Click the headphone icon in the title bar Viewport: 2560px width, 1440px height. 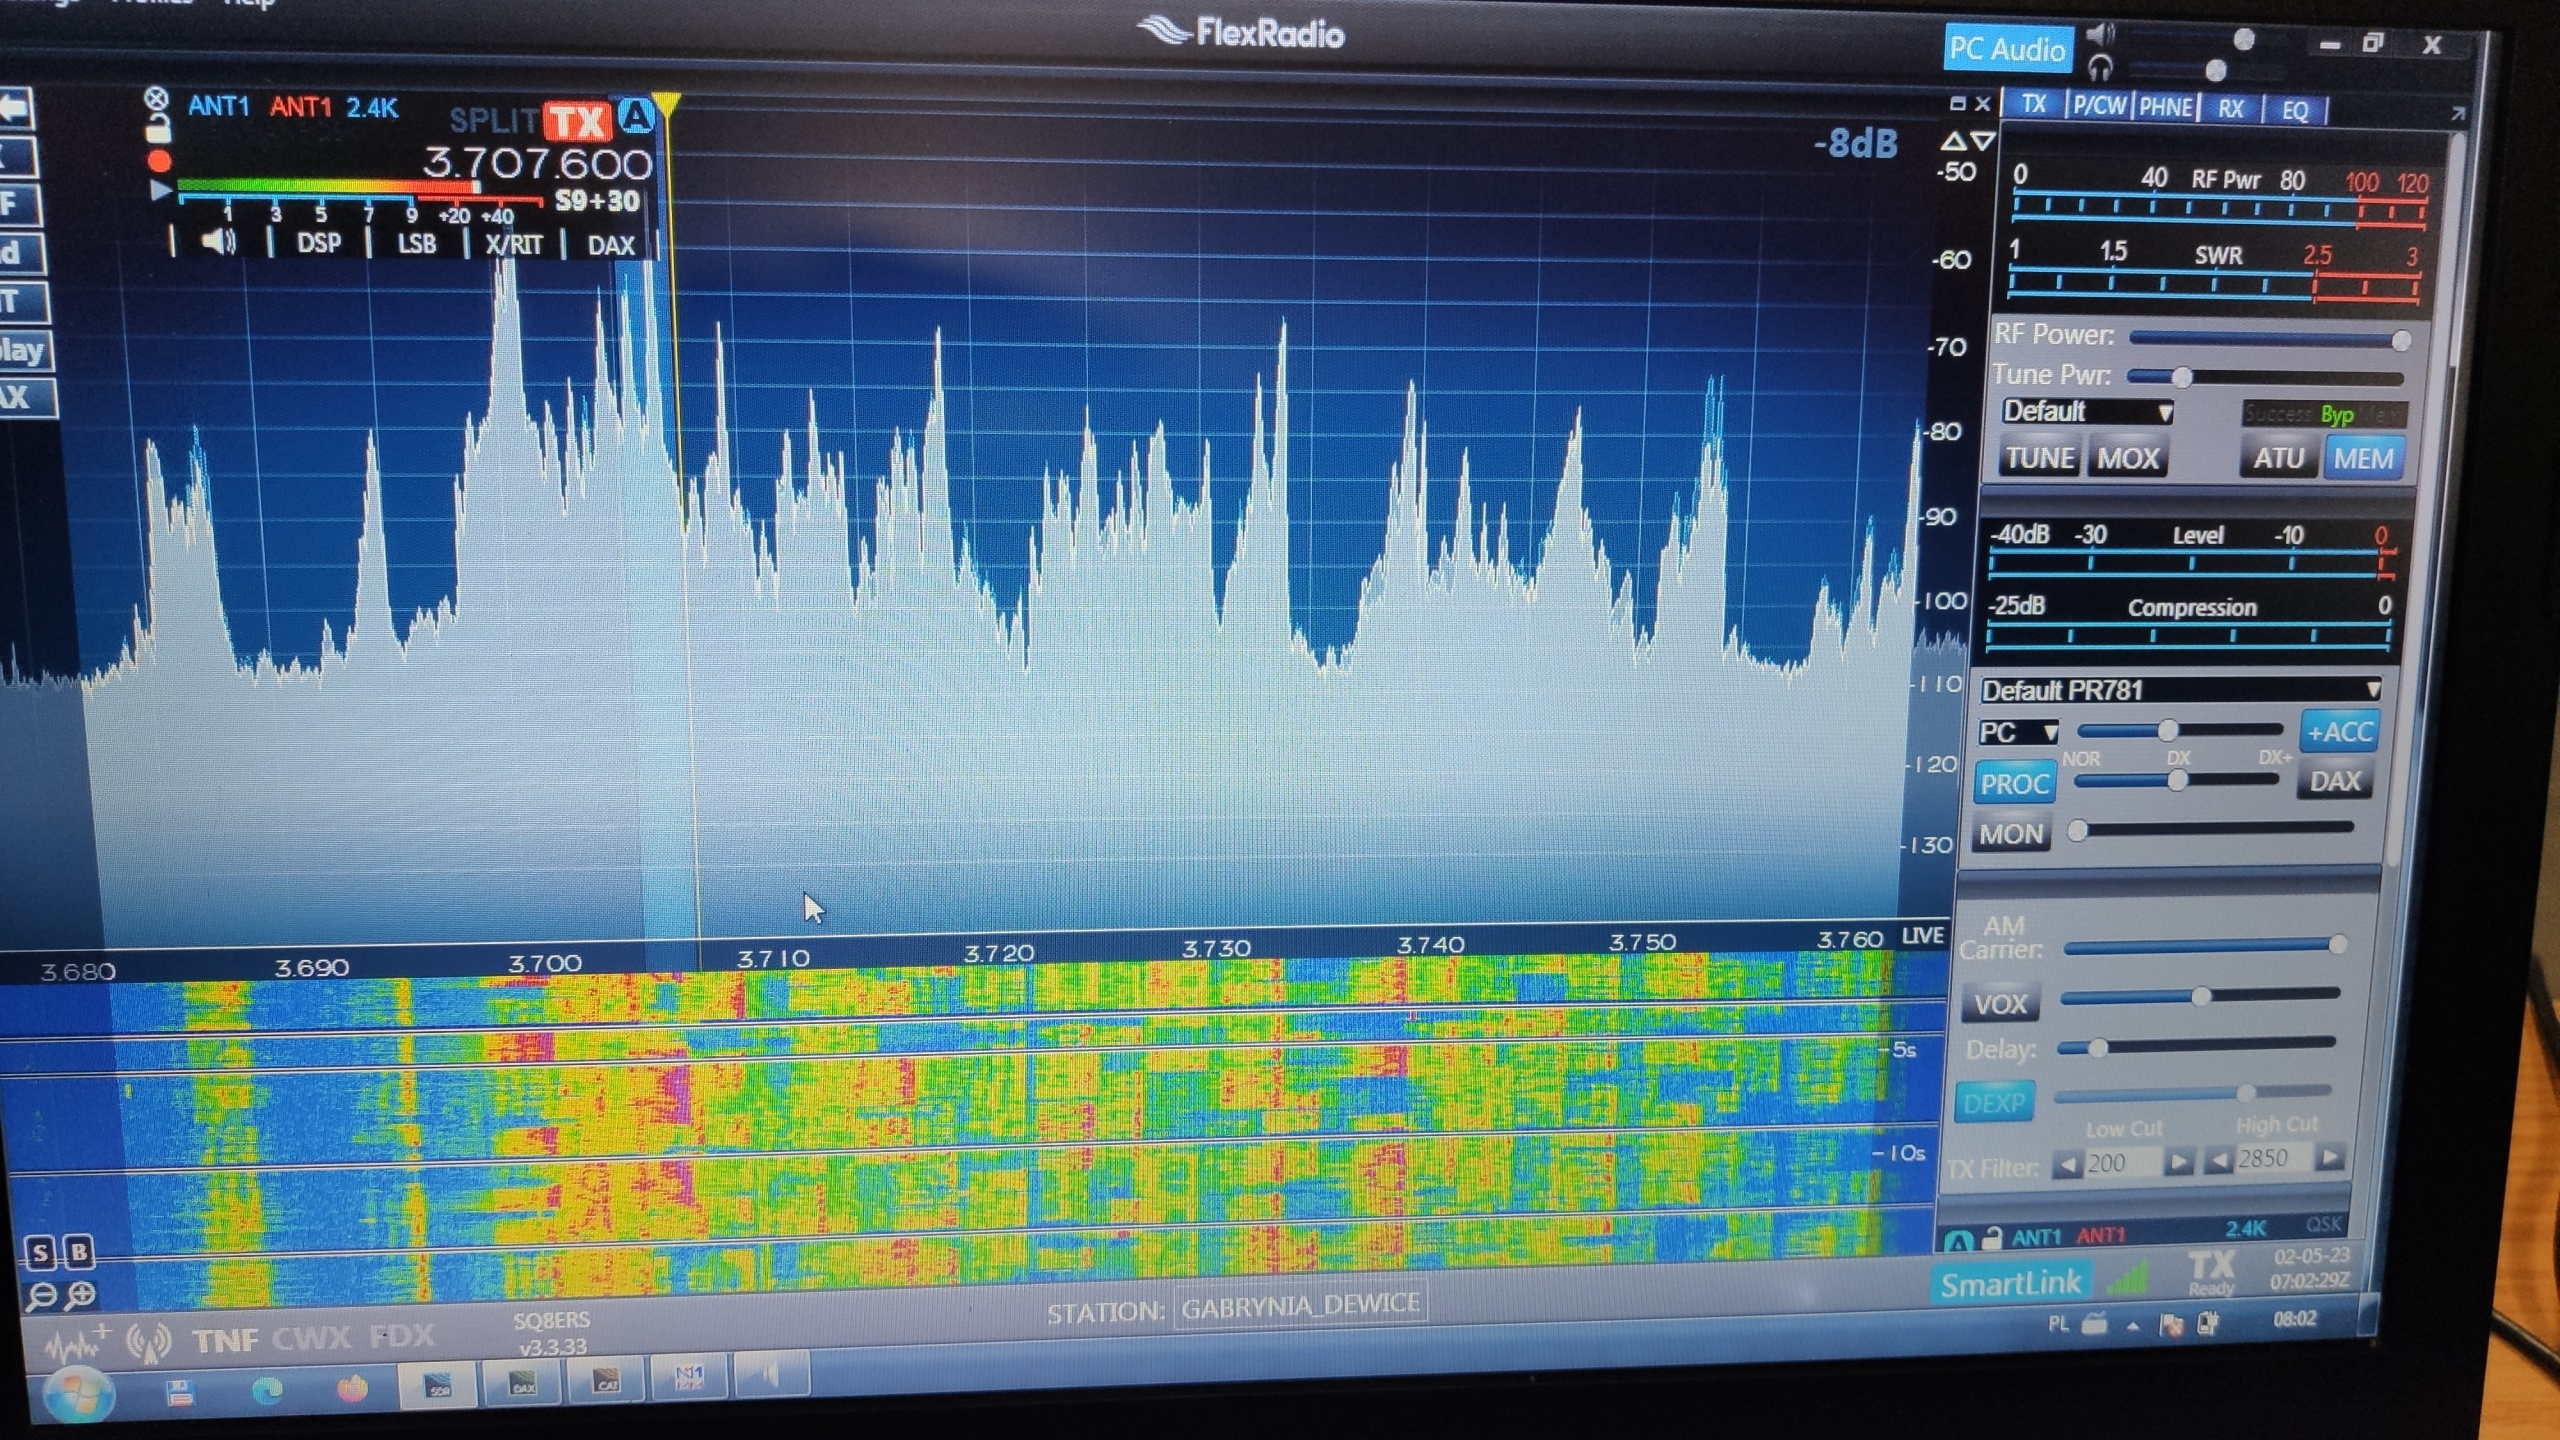2100,68
